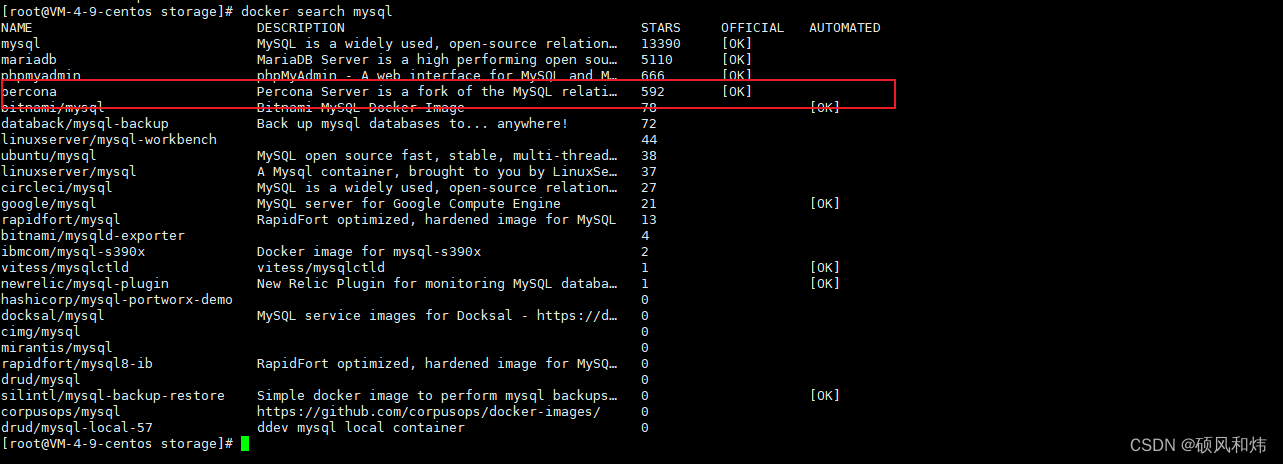Click the 'MariaDB Server is a high performing' description
1283x464 pixels.
coord(437,60)
